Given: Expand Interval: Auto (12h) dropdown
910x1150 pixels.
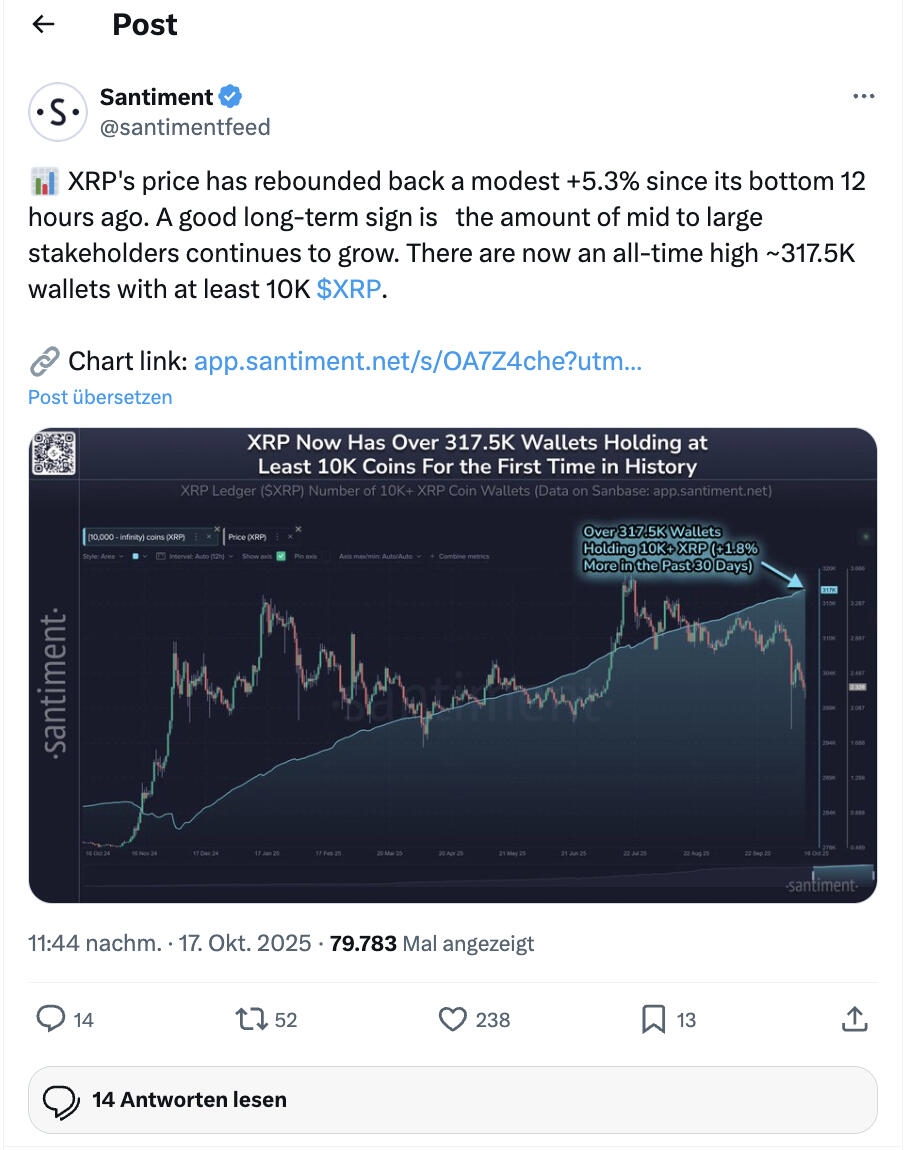Looking at the screenshot, I should point(199,556).
